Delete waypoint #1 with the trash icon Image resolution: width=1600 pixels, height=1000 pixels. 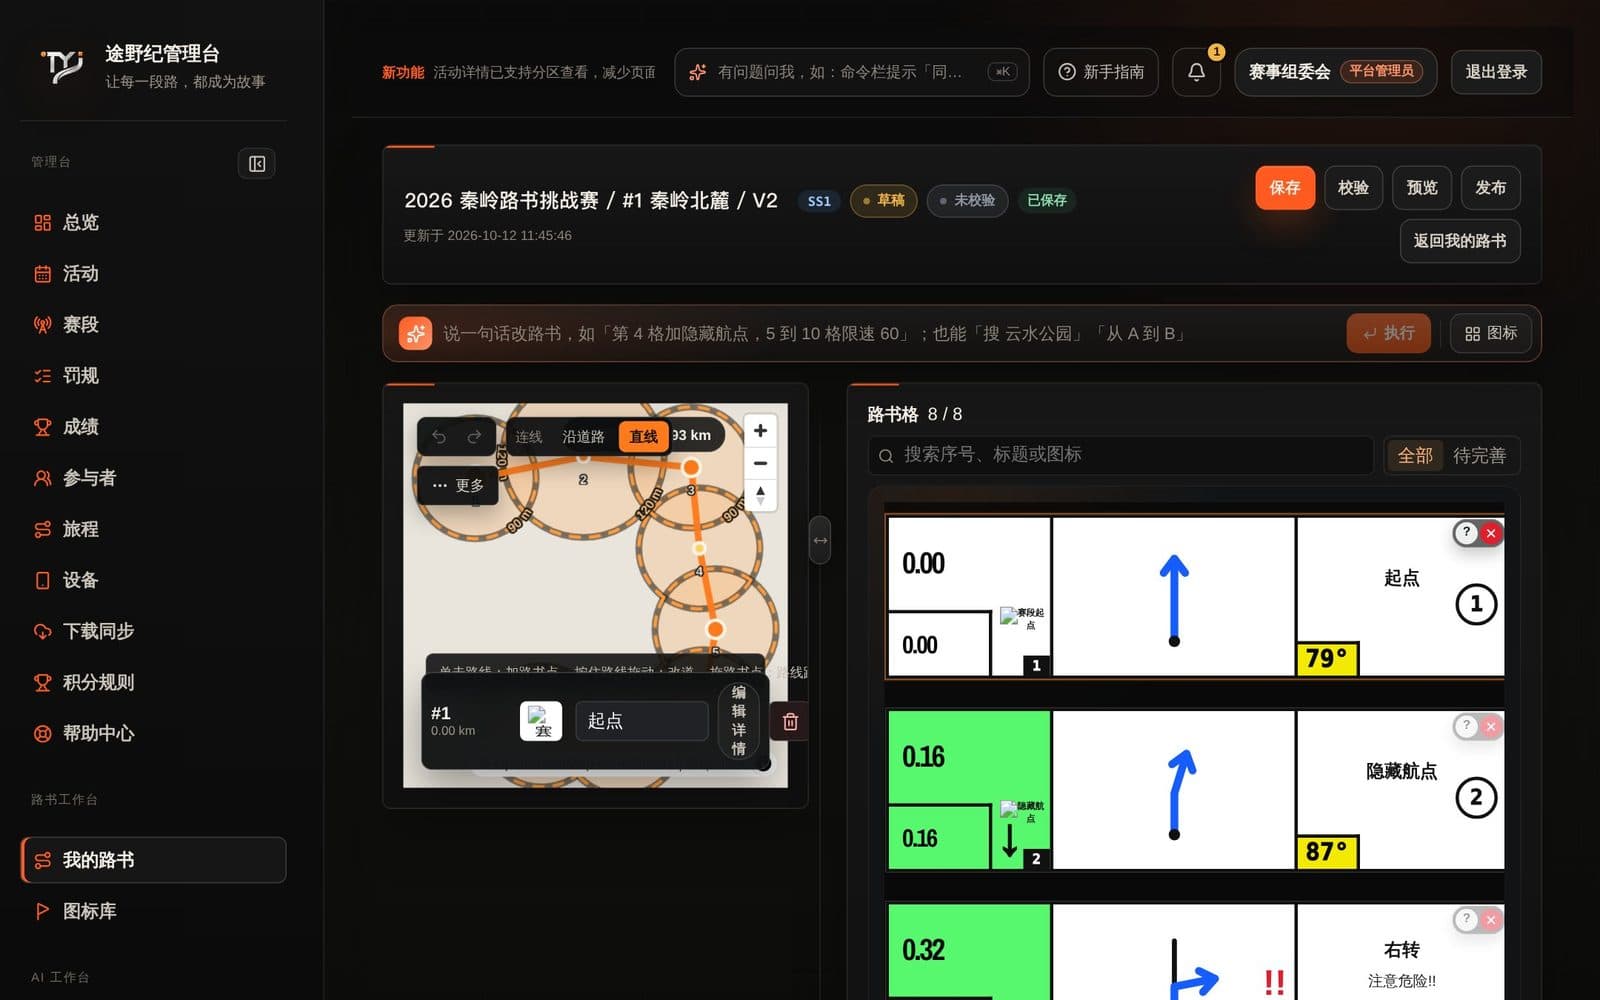tap(790, 721)
